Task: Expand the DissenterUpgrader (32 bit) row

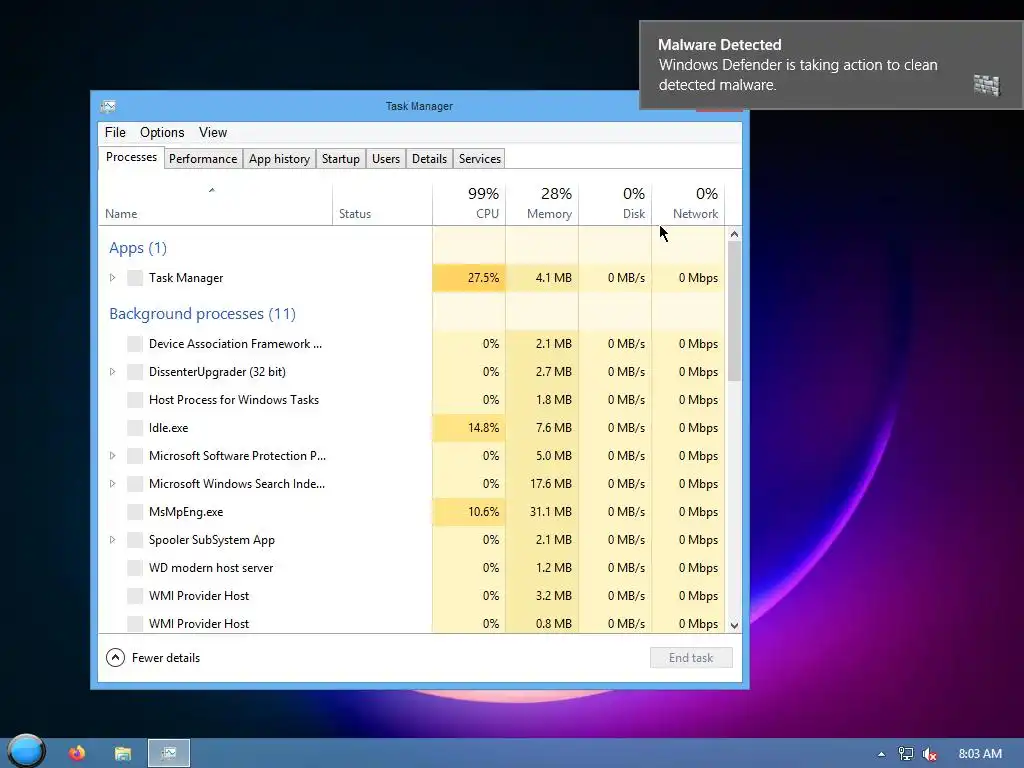Action: 112,372
